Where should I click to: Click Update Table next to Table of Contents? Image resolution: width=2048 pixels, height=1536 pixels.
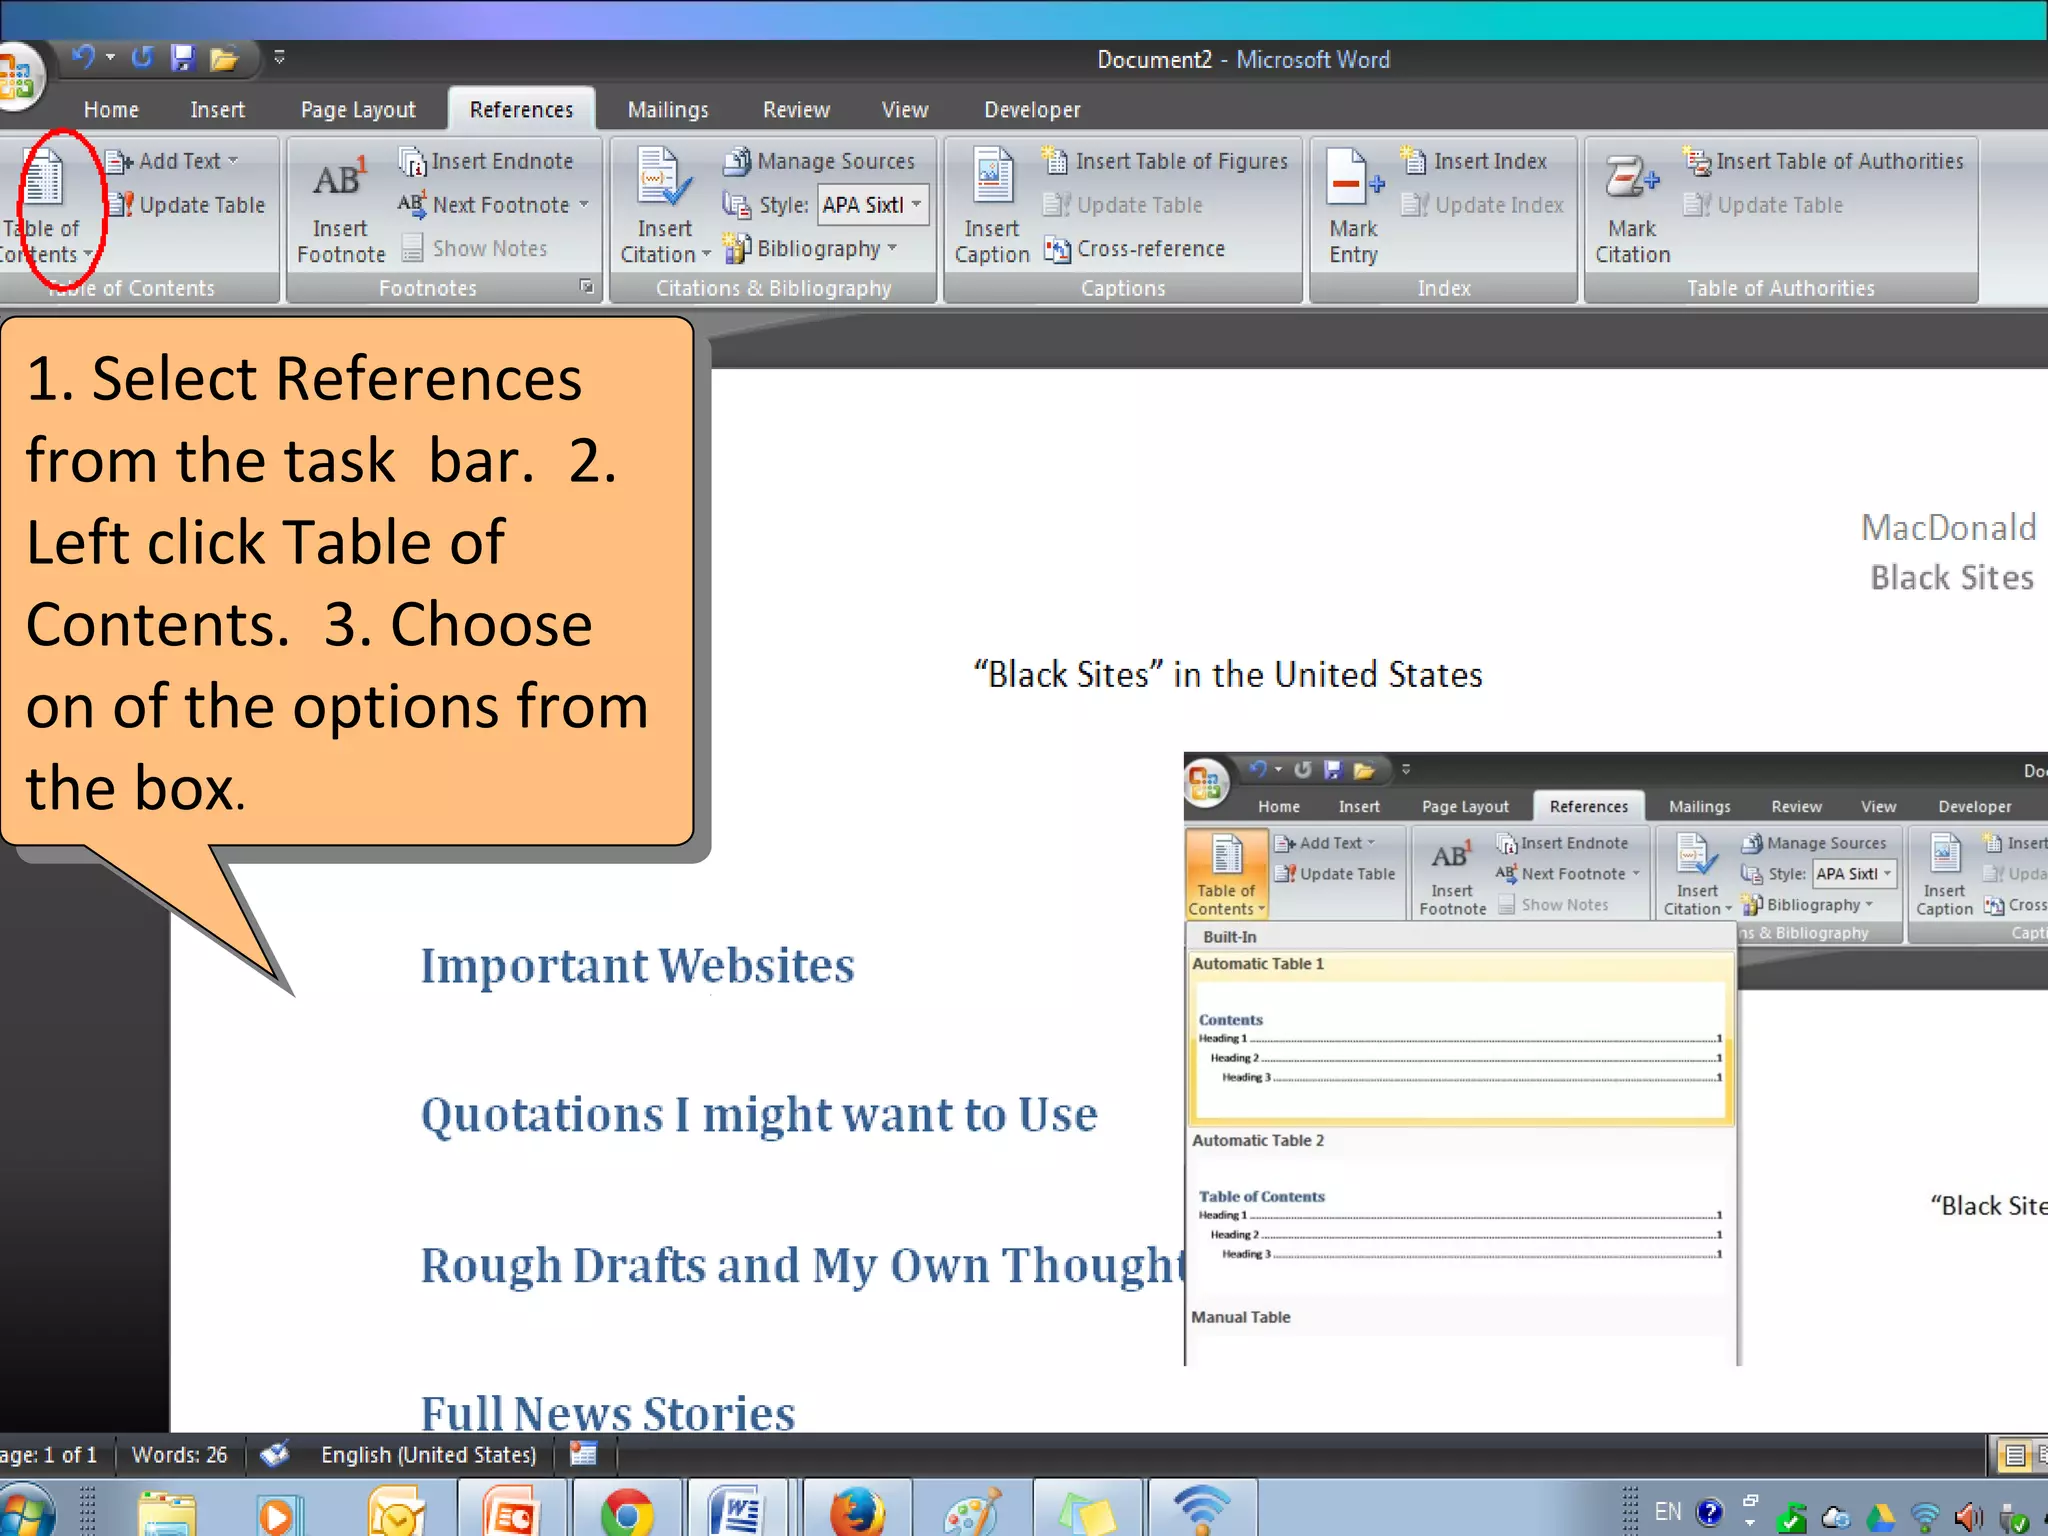pyautogui.click(x=188, y=205)
